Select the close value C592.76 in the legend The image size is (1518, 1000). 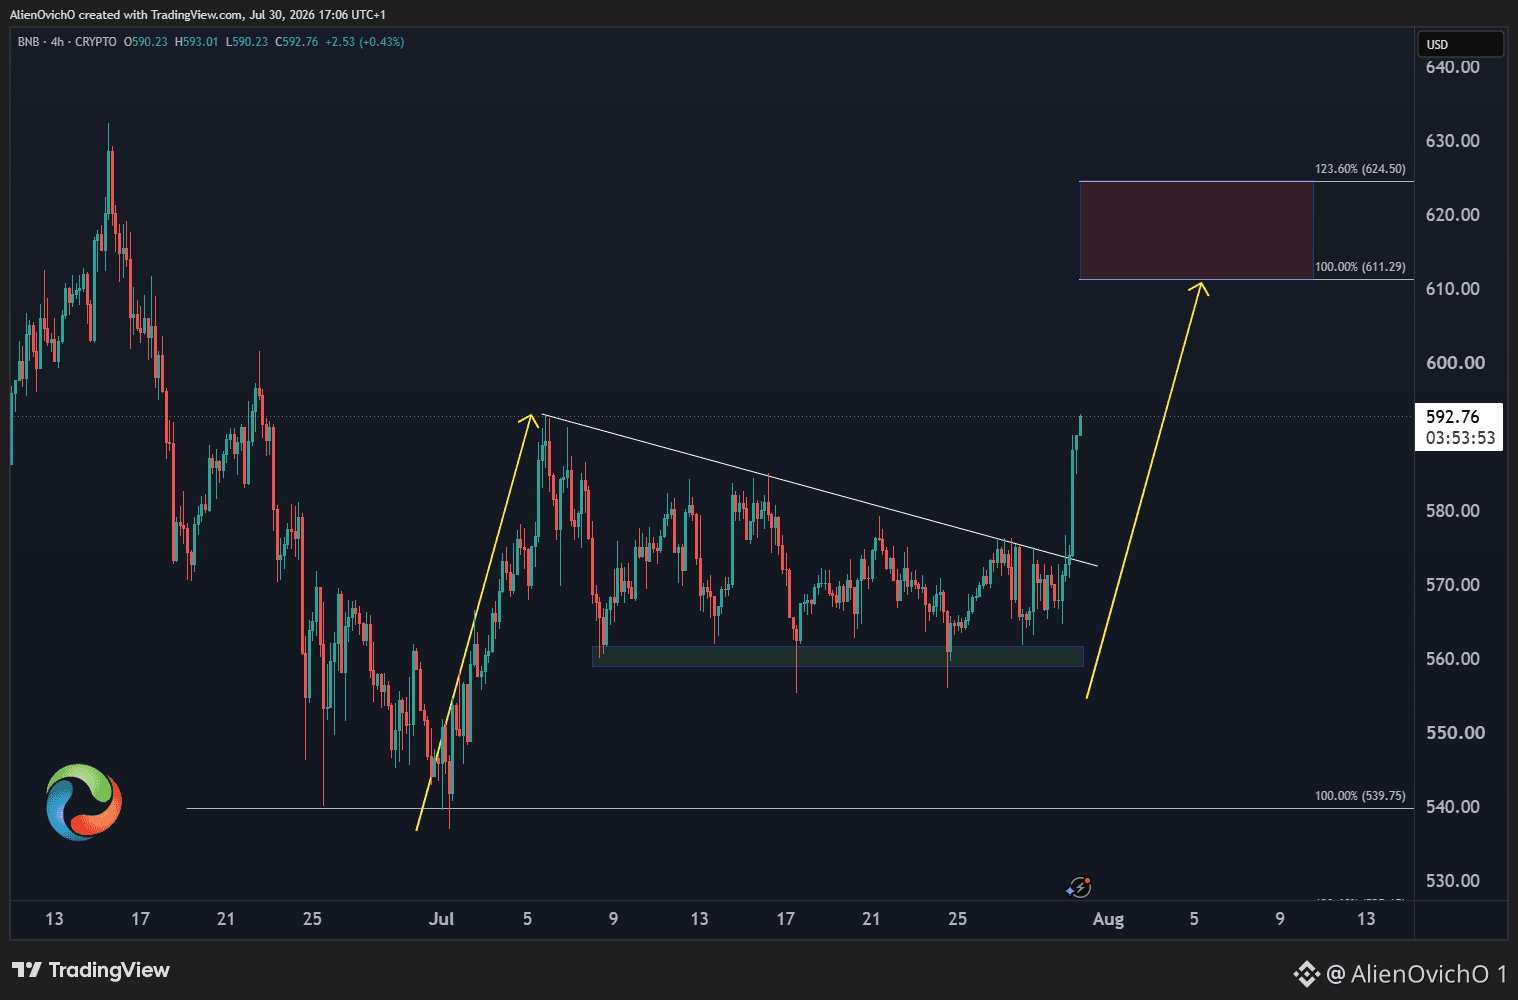point(297,42)
